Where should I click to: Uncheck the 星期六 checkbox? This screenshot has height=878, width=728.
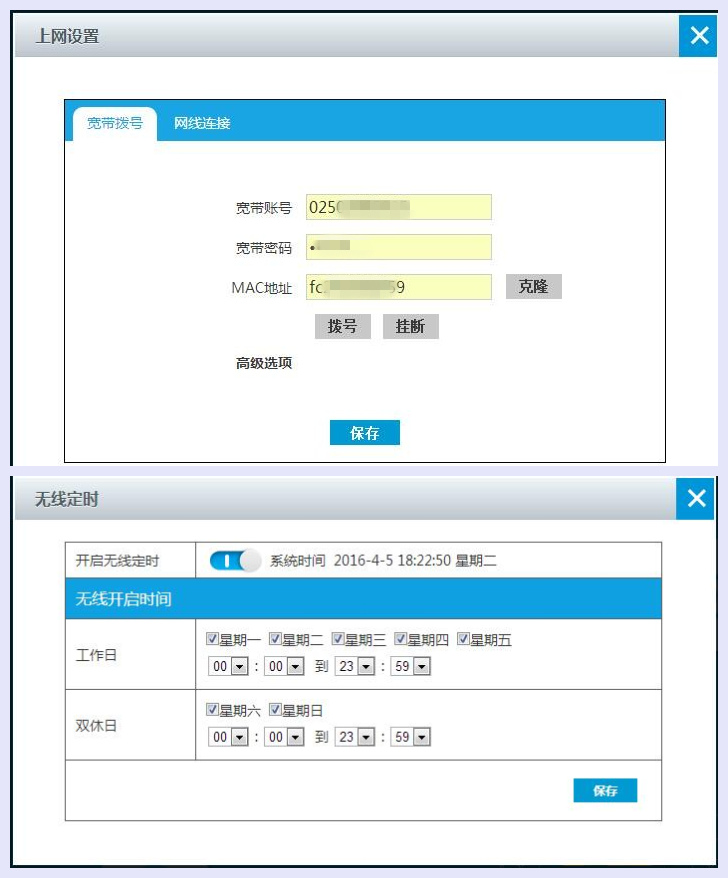pos(212,709)
